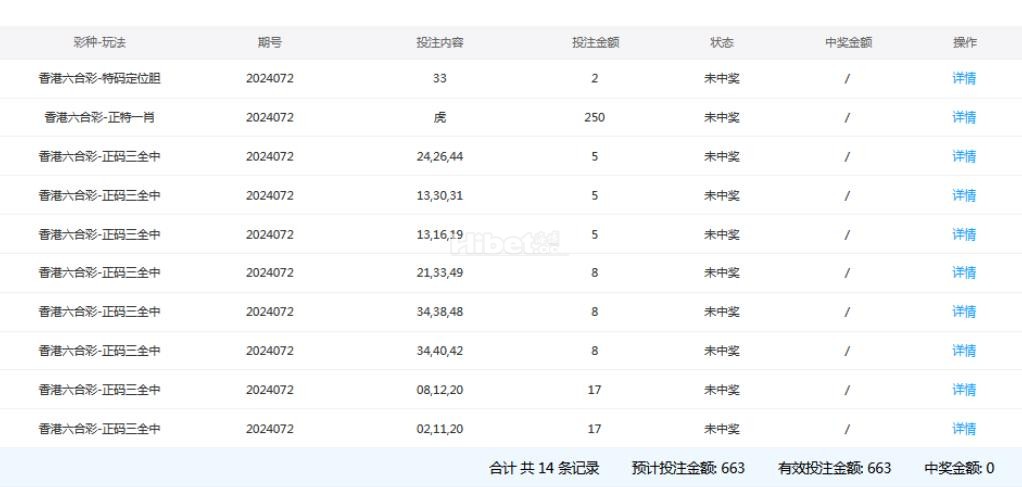Open 详情 for bet 02,11,20
Screen dimensions: 1022x487
(964, 429)
